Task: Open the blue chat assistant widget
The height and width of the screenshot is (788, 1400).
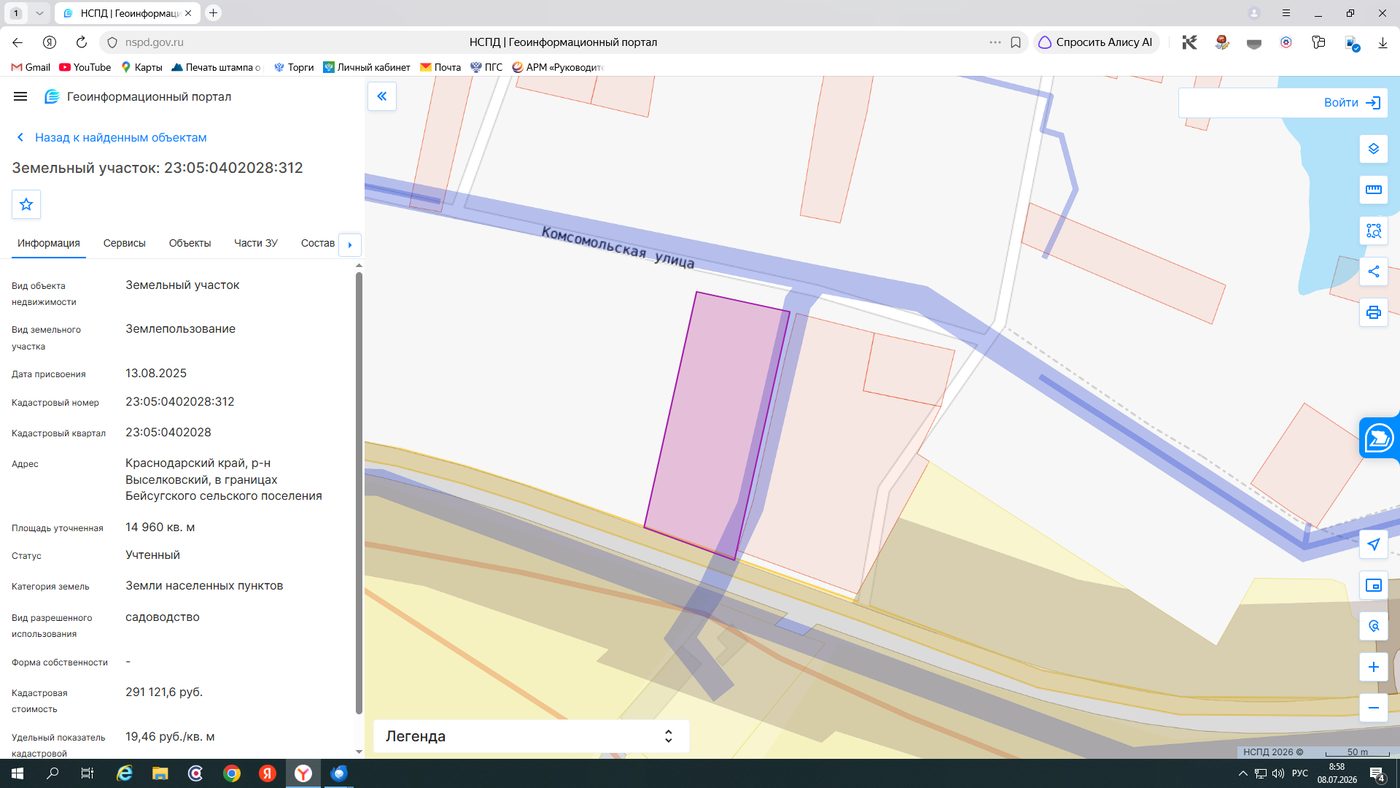Action: click(x=1380, y=438)
